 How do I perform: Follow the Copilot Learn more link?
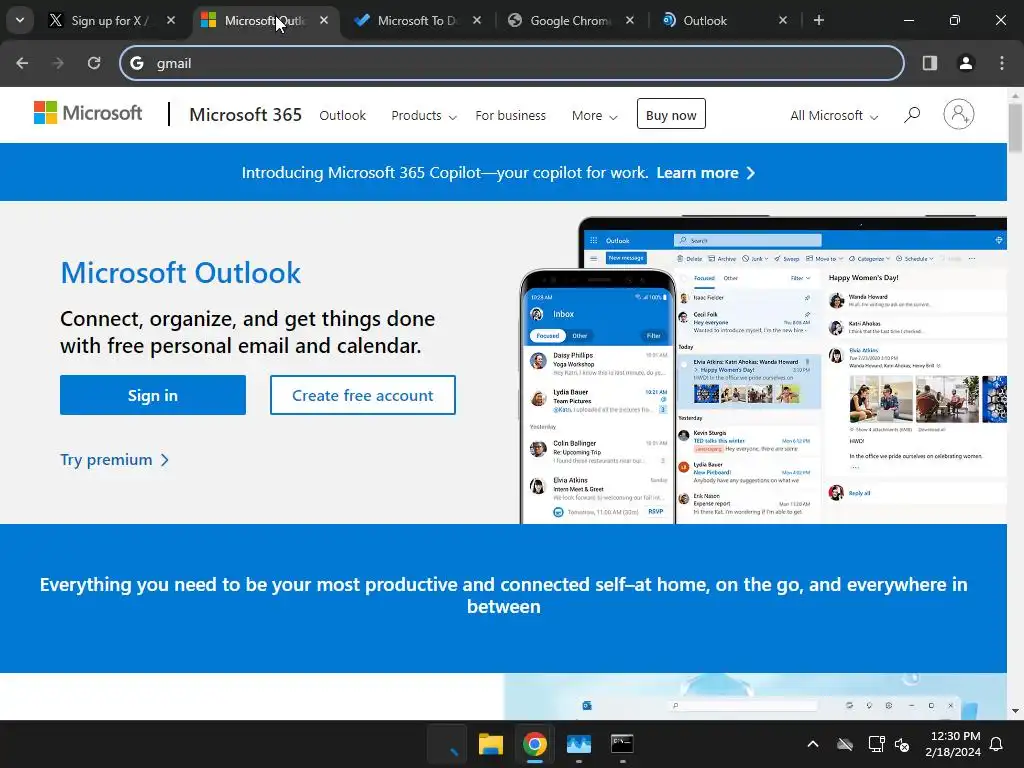[705, 173]
